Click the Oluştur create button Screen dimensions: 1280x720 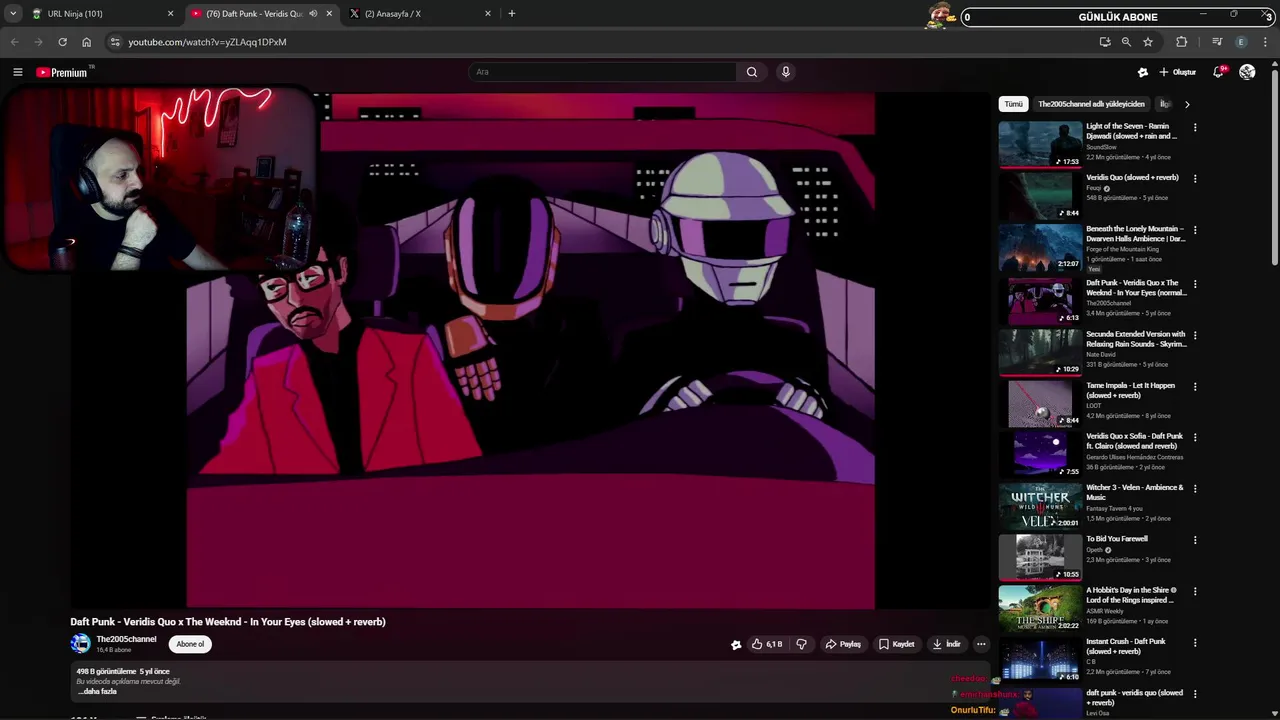point(1177,72)
